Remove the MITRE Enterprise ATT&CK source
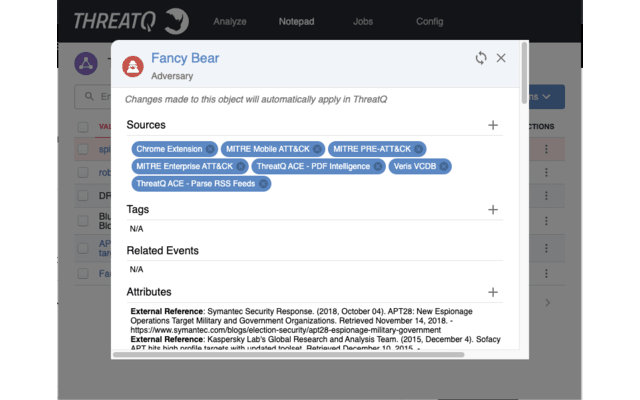Screen dimensions: 640x400 (x=241, y=166)
